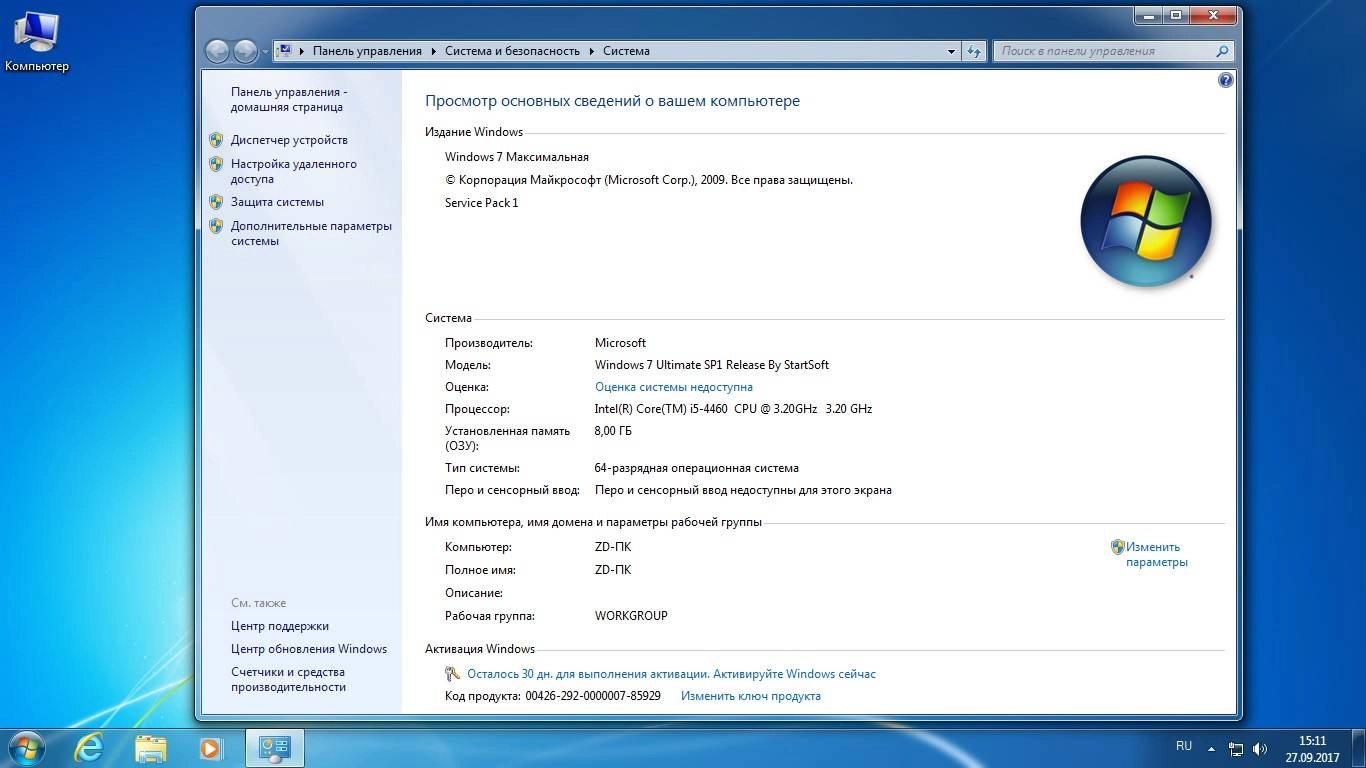The height and width of the screenshot is (768, 1366).
Task: Click the Control Panel taskbar button
Action: pyautogui.click(x=274, y=747)
